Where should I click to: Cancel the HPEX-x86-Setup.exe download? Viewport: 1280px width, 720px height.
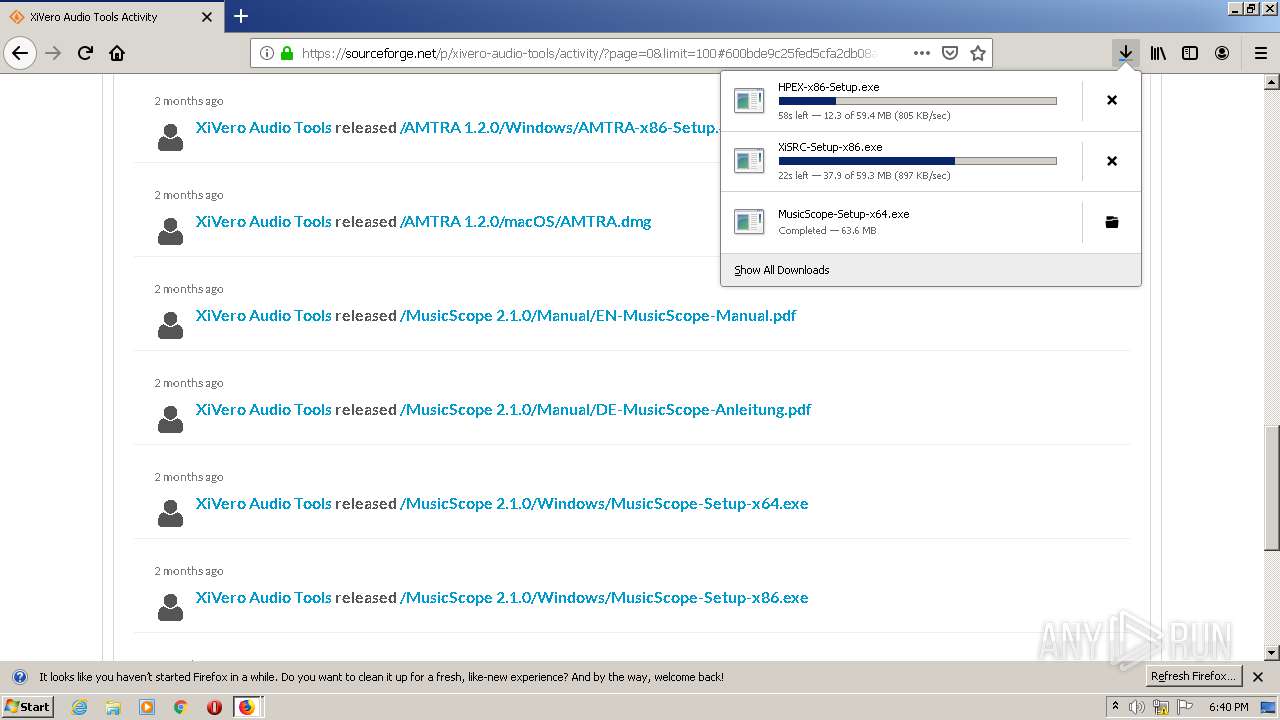click(1112, 100)
